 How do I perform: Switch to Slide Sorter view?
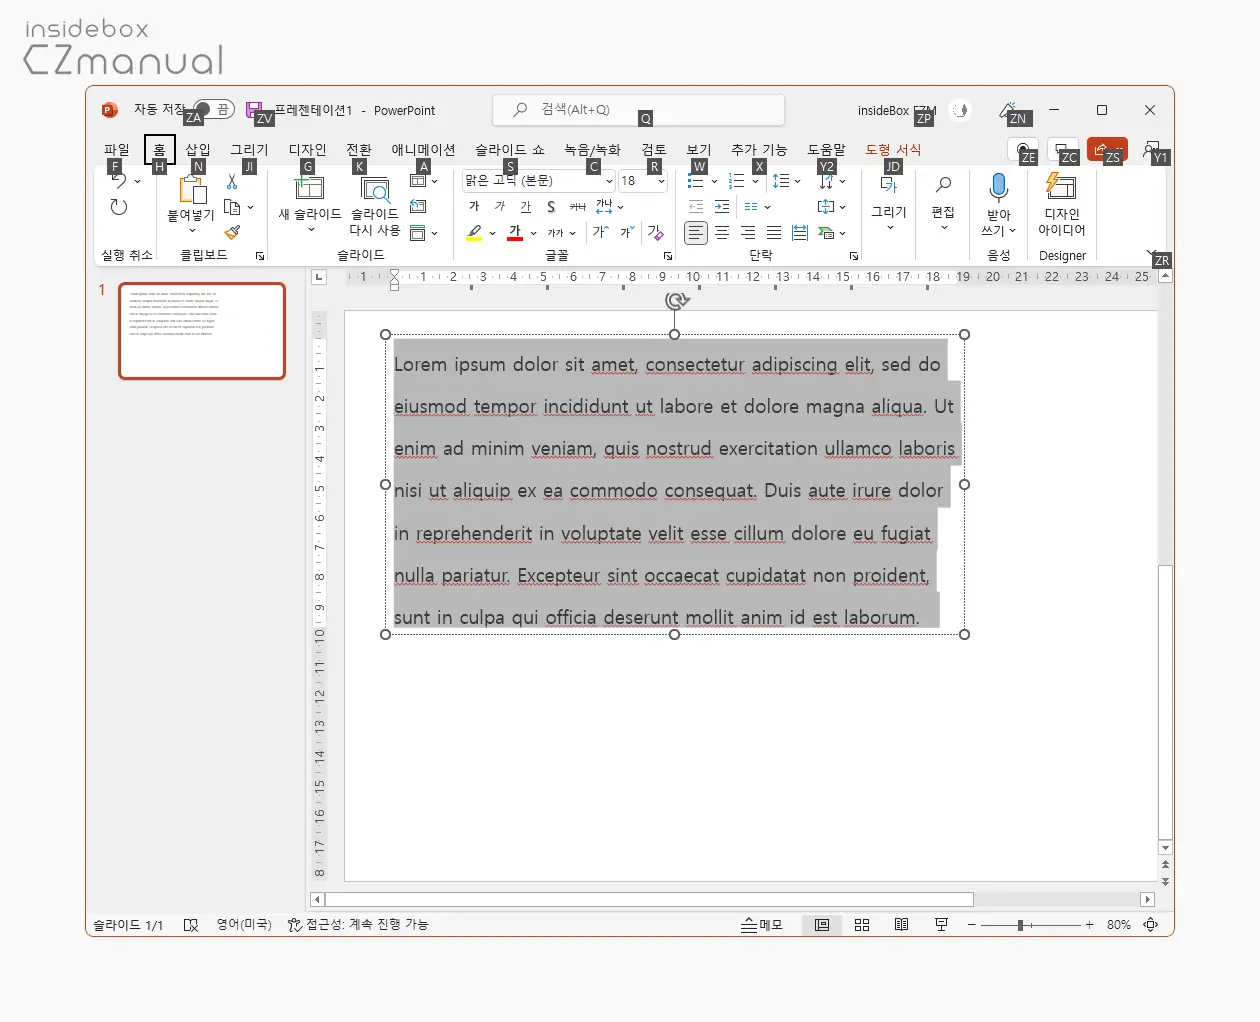click(x=862, y=925)
